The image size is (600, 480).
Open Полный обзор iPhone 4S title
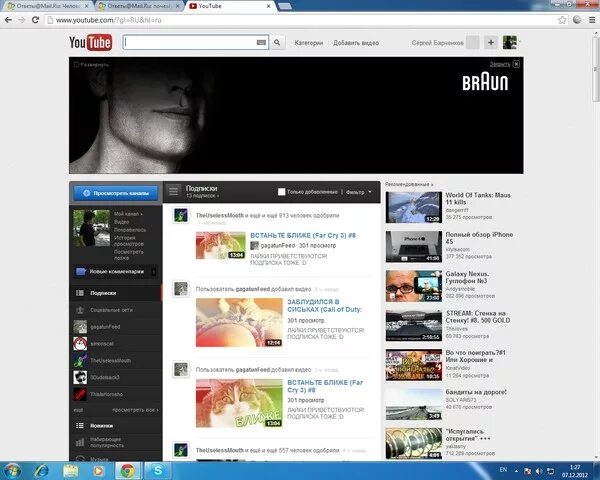pyautogui.click(x=479, y=238)
